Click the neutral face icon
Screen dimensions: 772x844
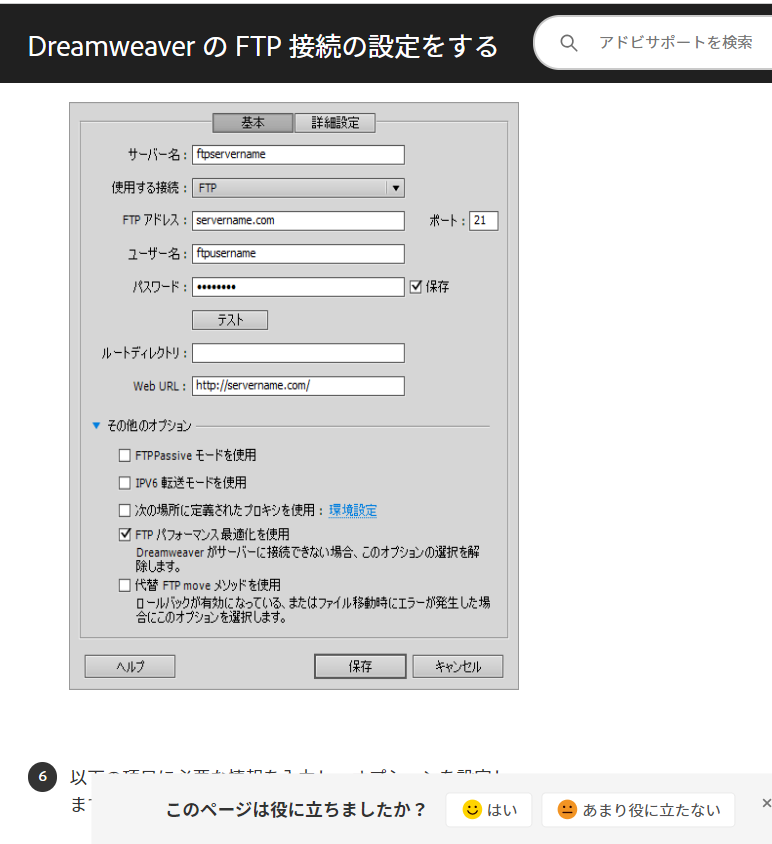(567, 810)
